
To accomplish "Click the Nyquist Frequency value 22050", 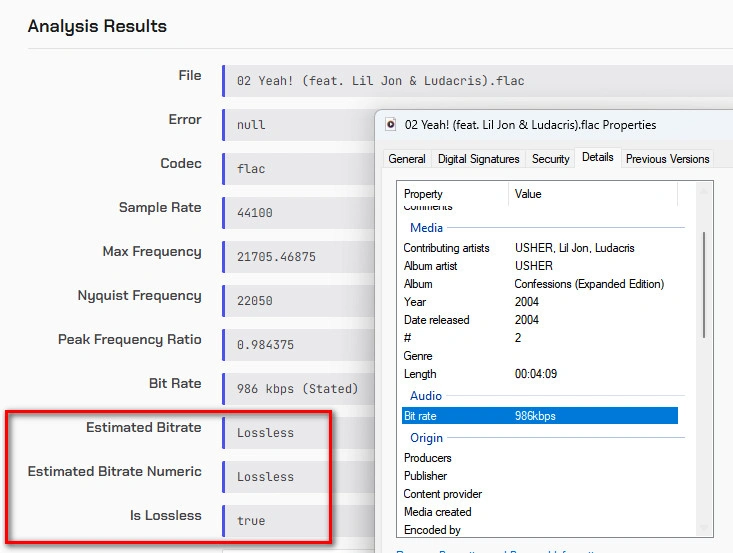I will [x=254, y=301].
